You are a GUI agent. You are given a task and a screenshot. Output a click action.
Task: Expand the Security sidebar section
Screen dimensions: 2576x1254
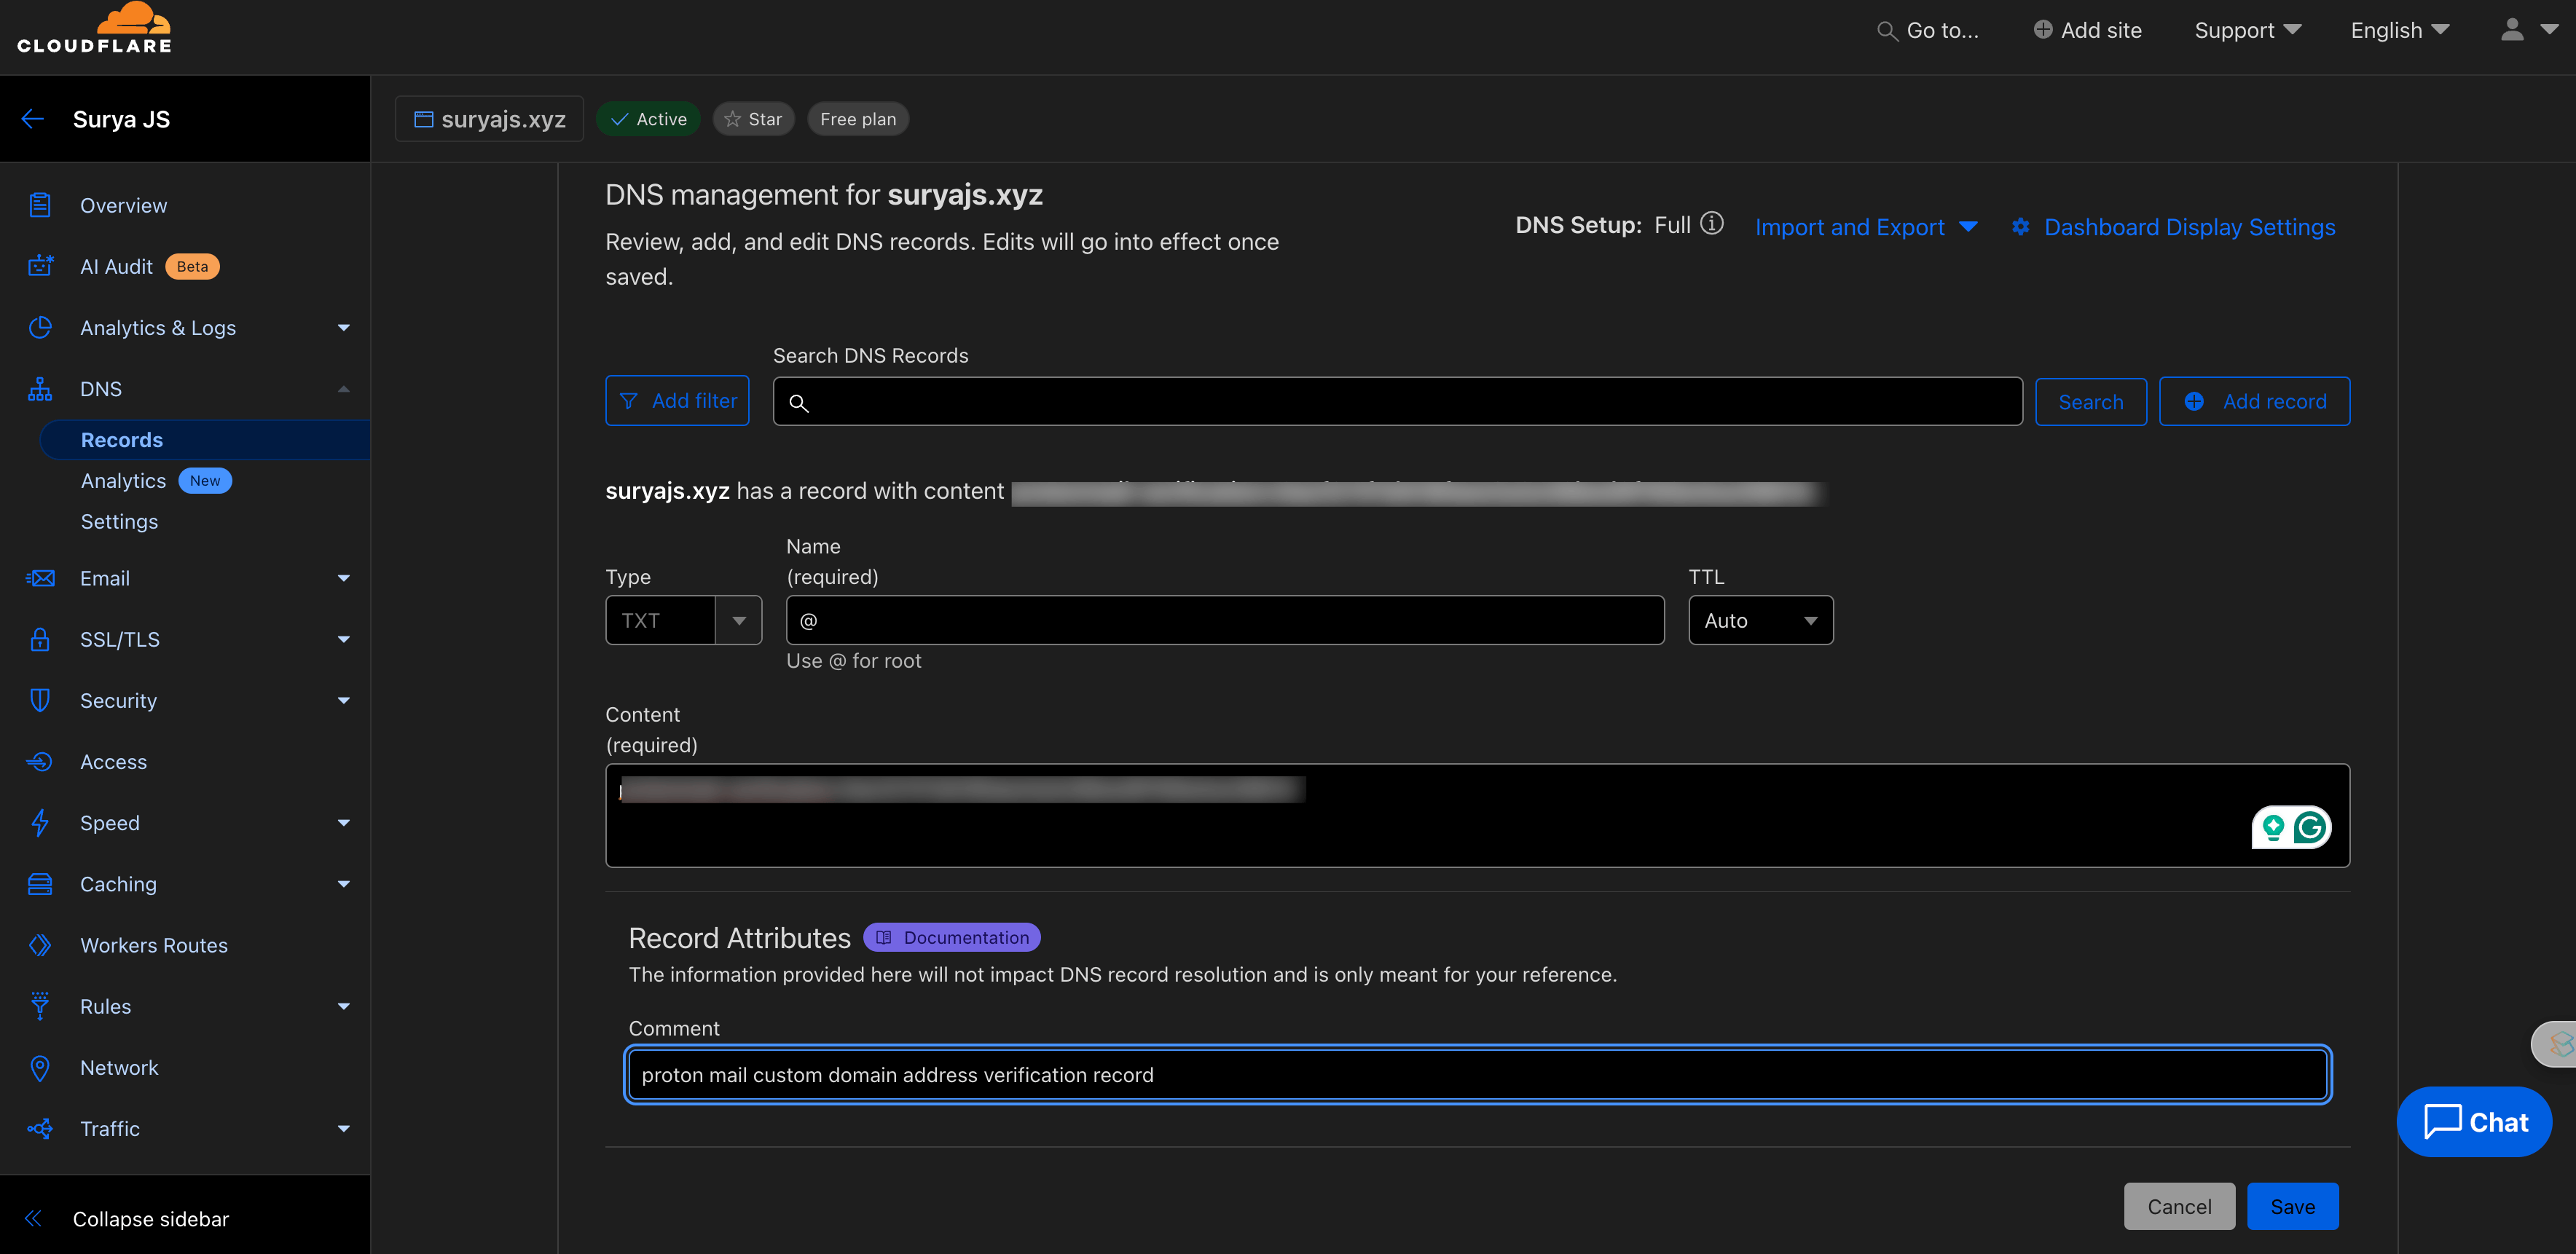click(344, 700)
